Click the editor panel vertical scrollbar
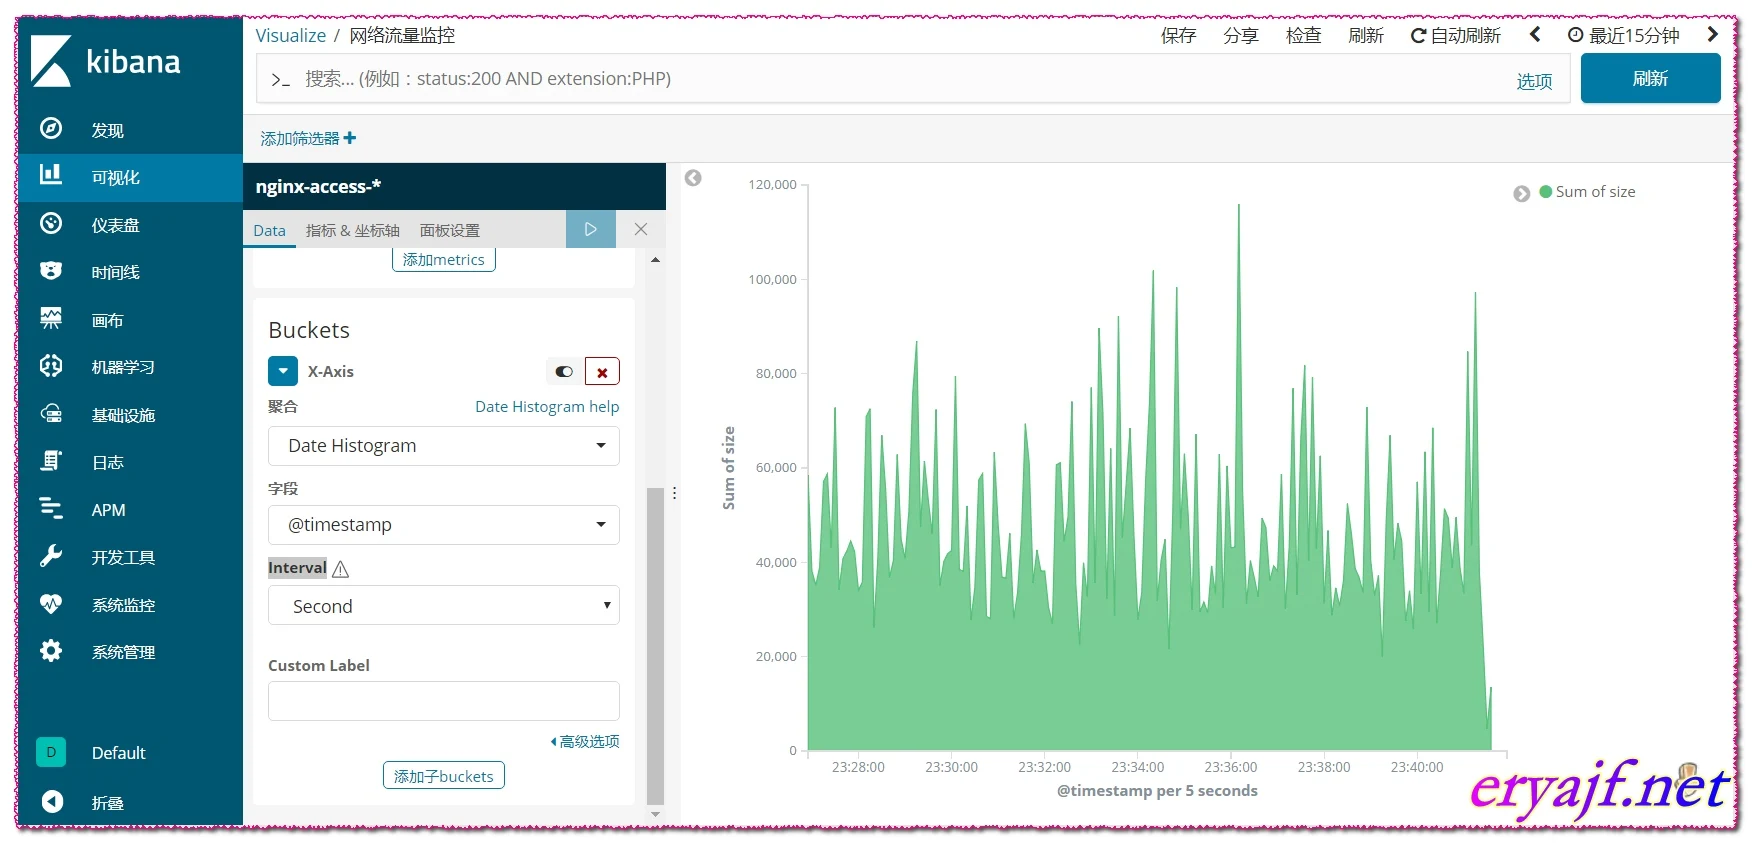The height and width of the screenshot is (843, 1752). (x=655, y=645)
